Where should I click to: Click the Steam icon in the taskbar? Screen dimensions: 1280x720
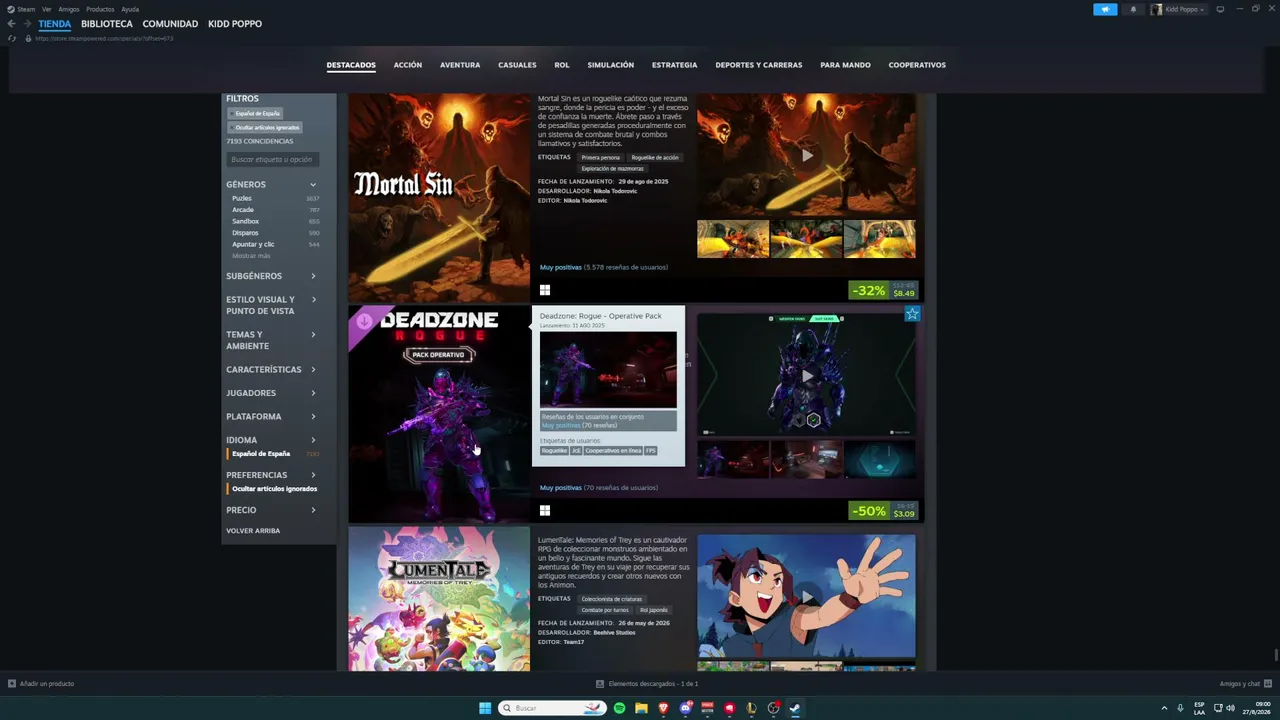coord(795,708)
